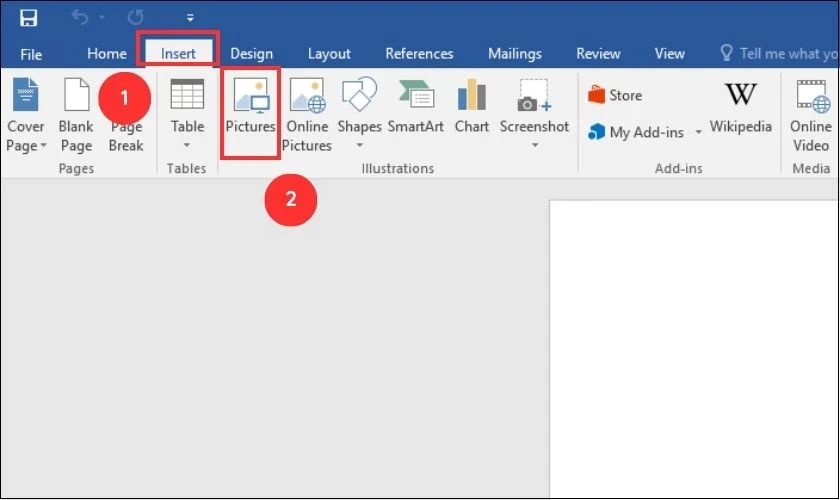The height and width of the screenshot is (500, 840).
Task: Click the Cover Page icon
Action: 25,98
